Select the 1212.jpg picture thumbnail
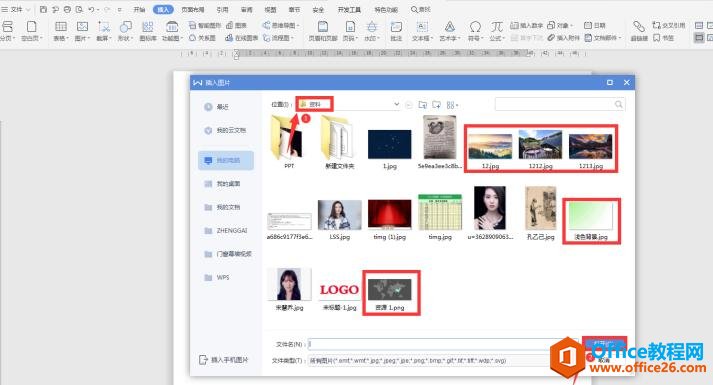The width and height of the screenshot is (713, 385). click(540, 149)
